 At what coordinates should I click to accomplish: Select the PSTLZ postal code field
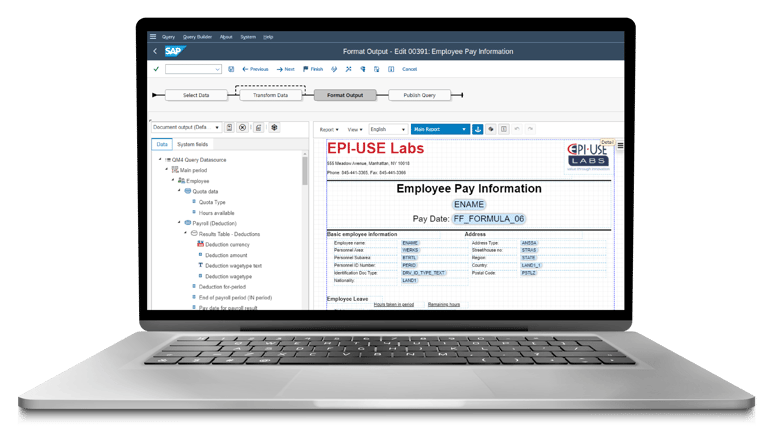coord(528,273)
